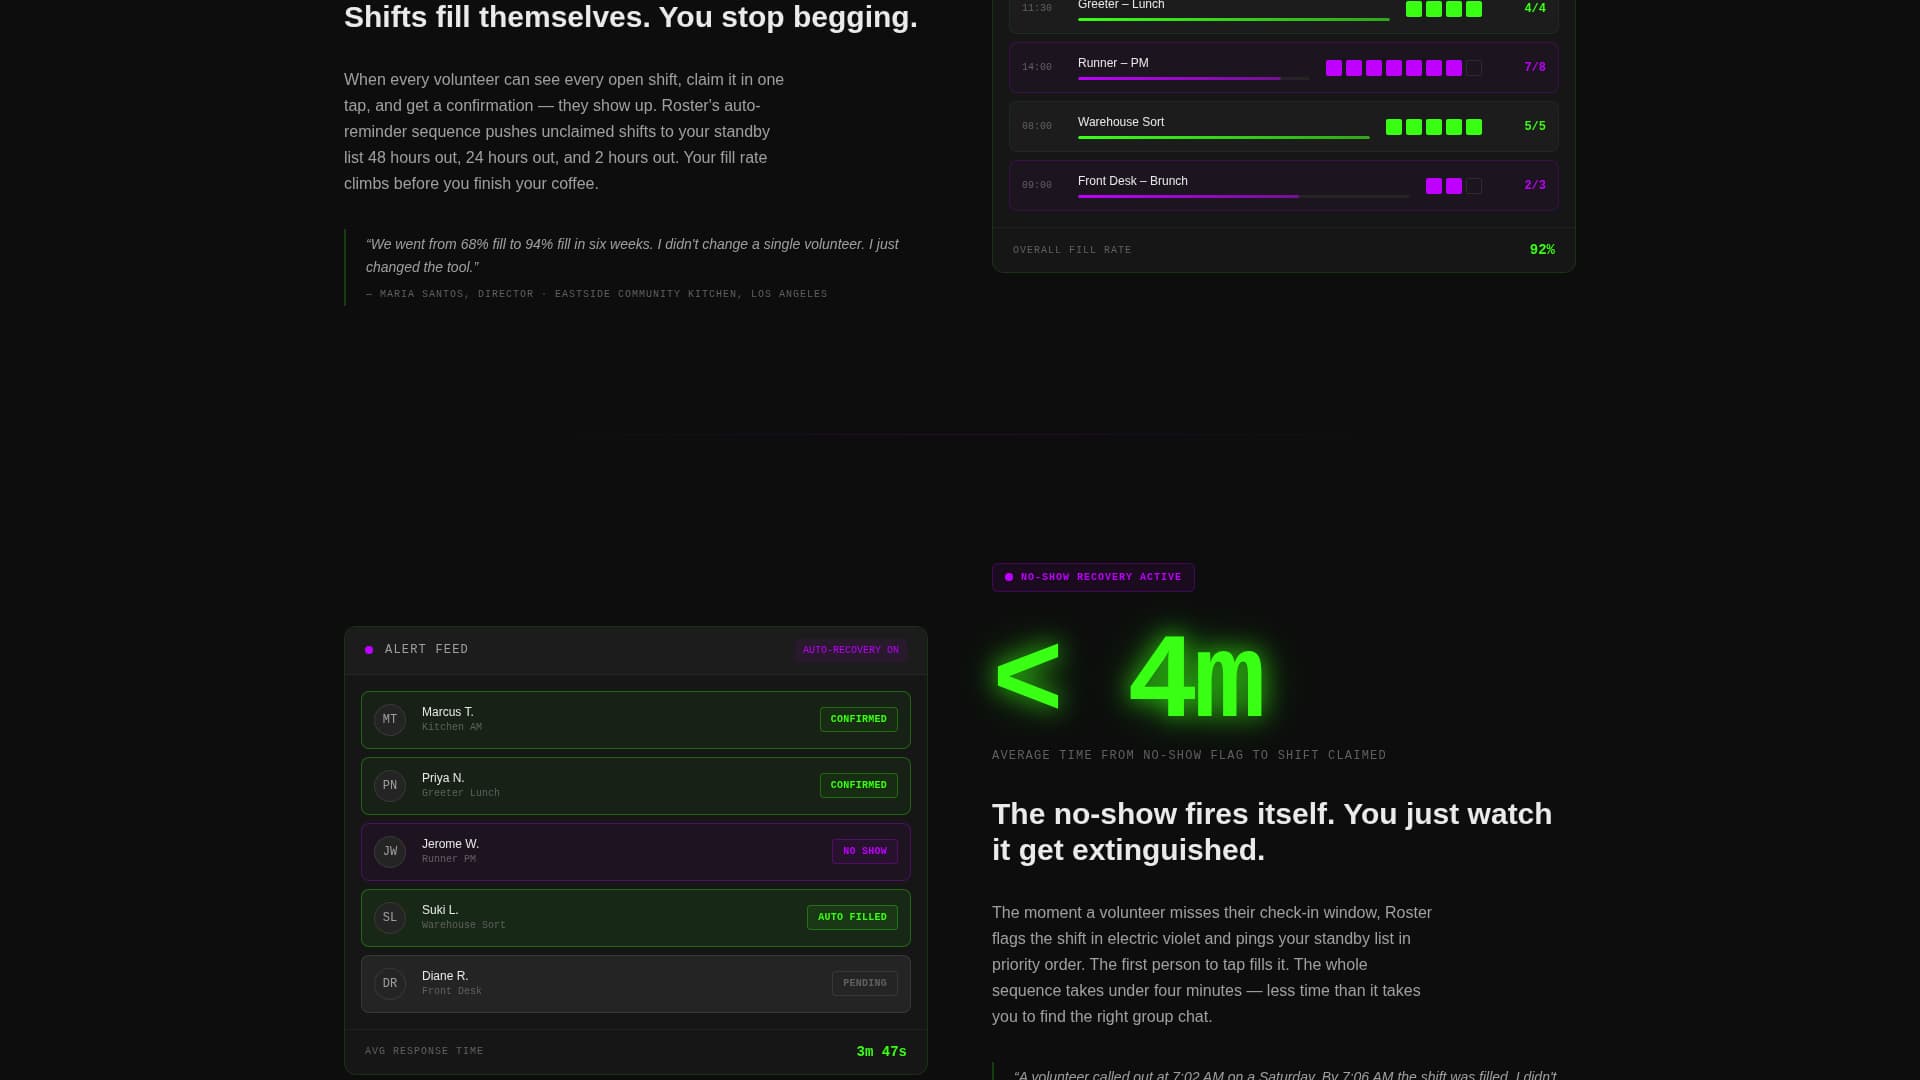
Task: Click the empty capacity square on Runner – PM row
Action: [1473, 68]
